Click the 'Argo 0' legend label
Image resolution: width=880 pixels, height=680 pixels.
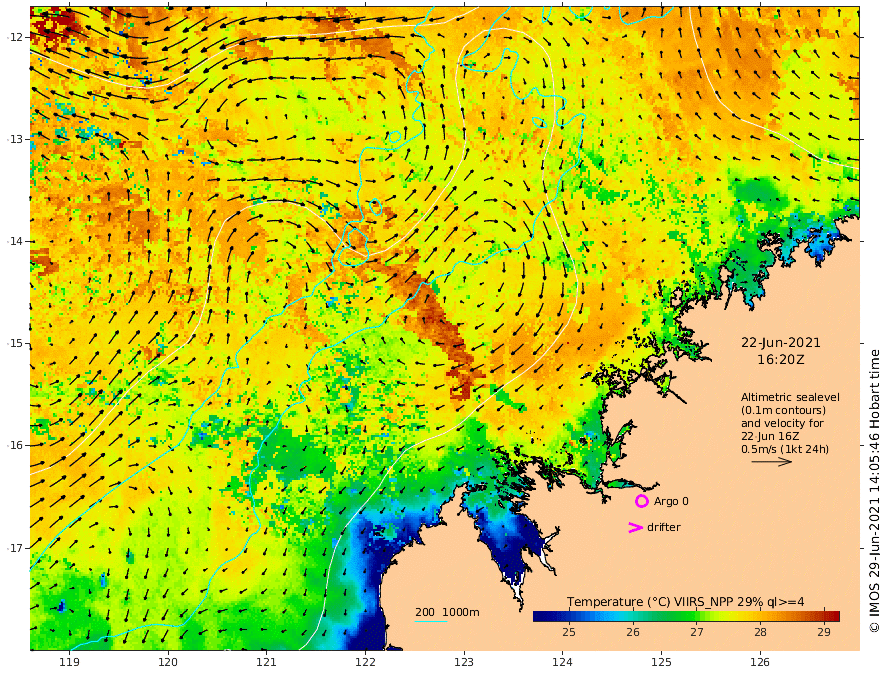(671, 501)
